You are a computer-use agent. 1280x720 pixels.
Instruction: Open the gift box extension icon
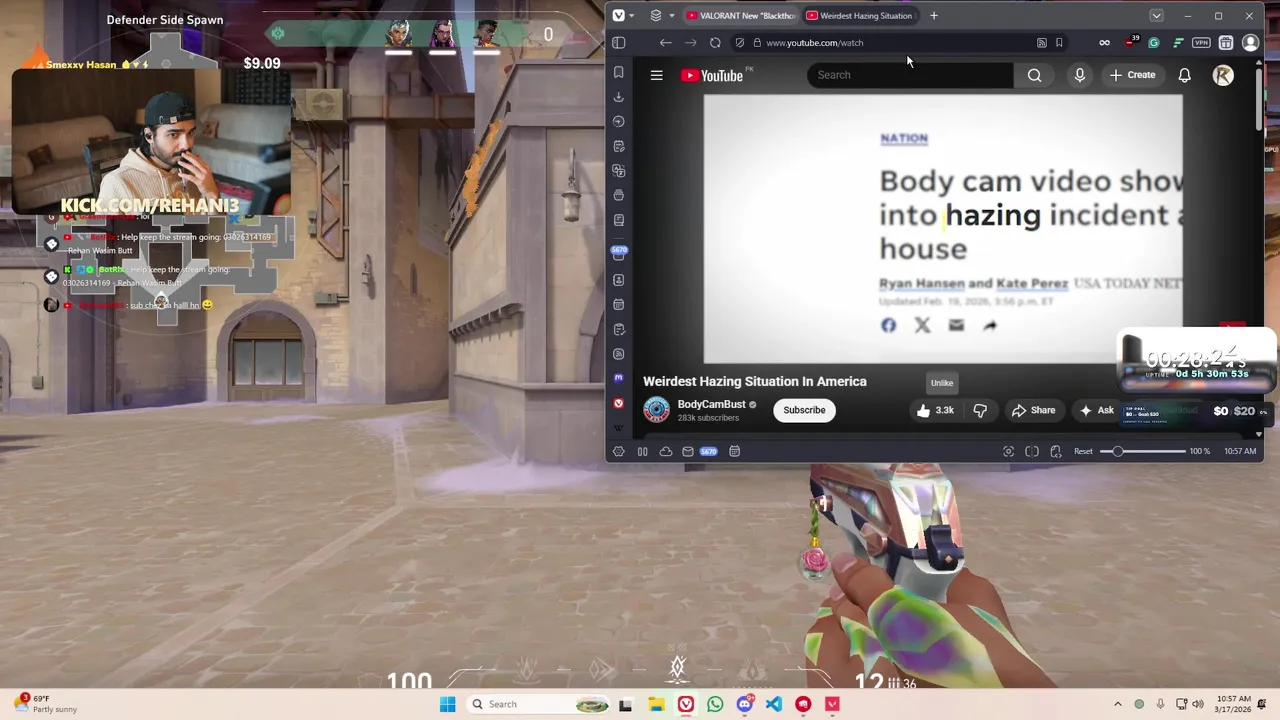pos(1225,43)
